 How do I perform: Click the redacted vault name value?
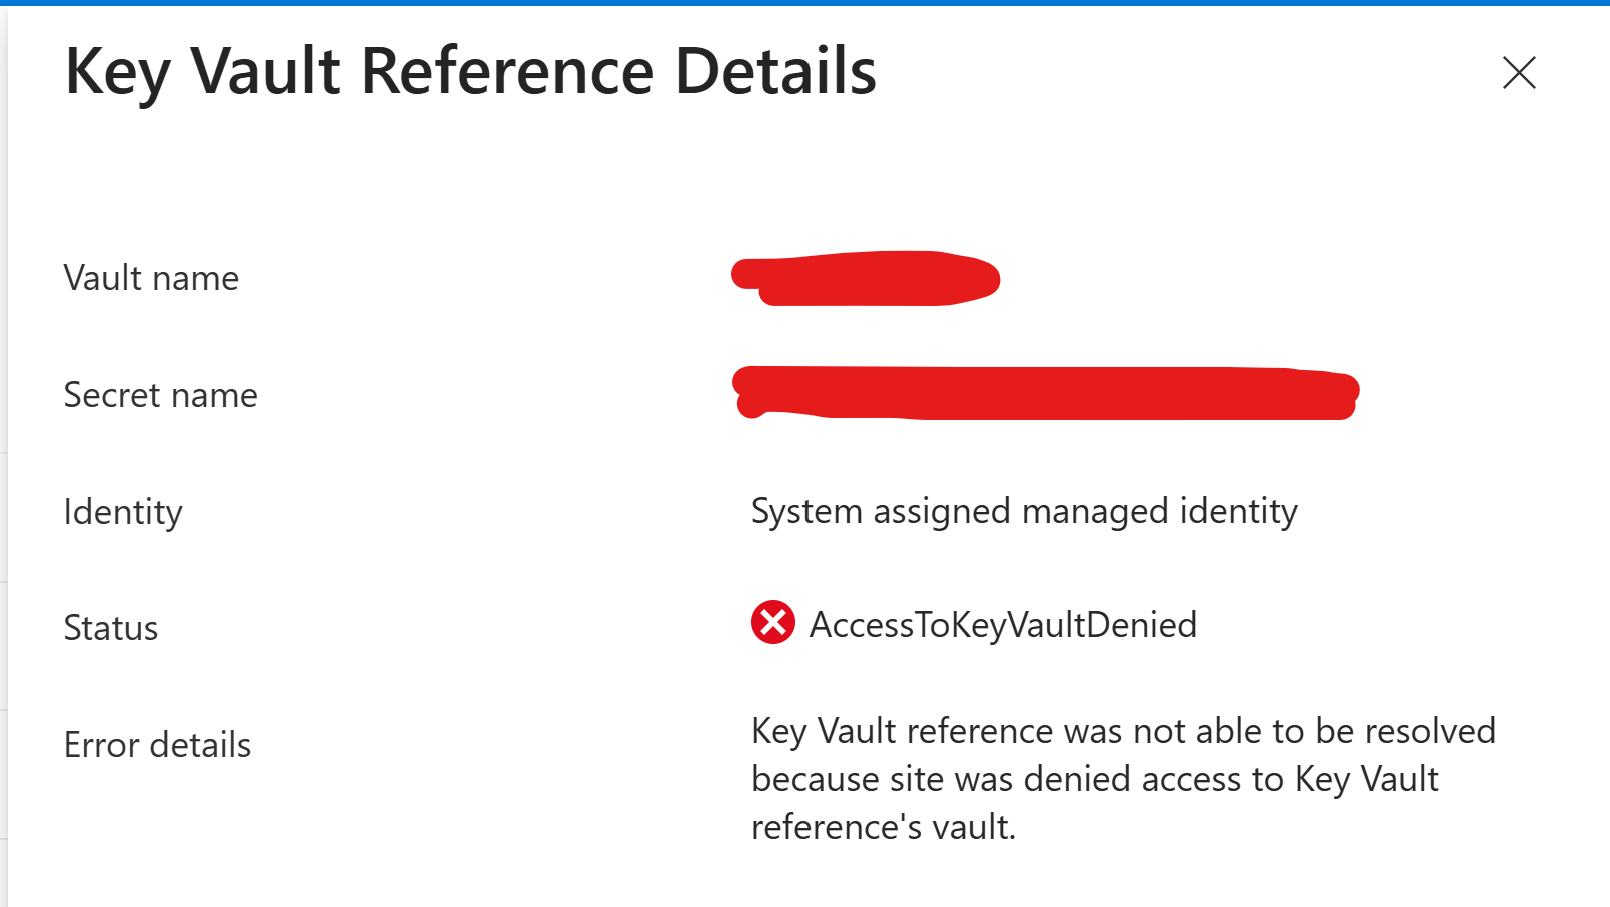click(x=865, y=278)
